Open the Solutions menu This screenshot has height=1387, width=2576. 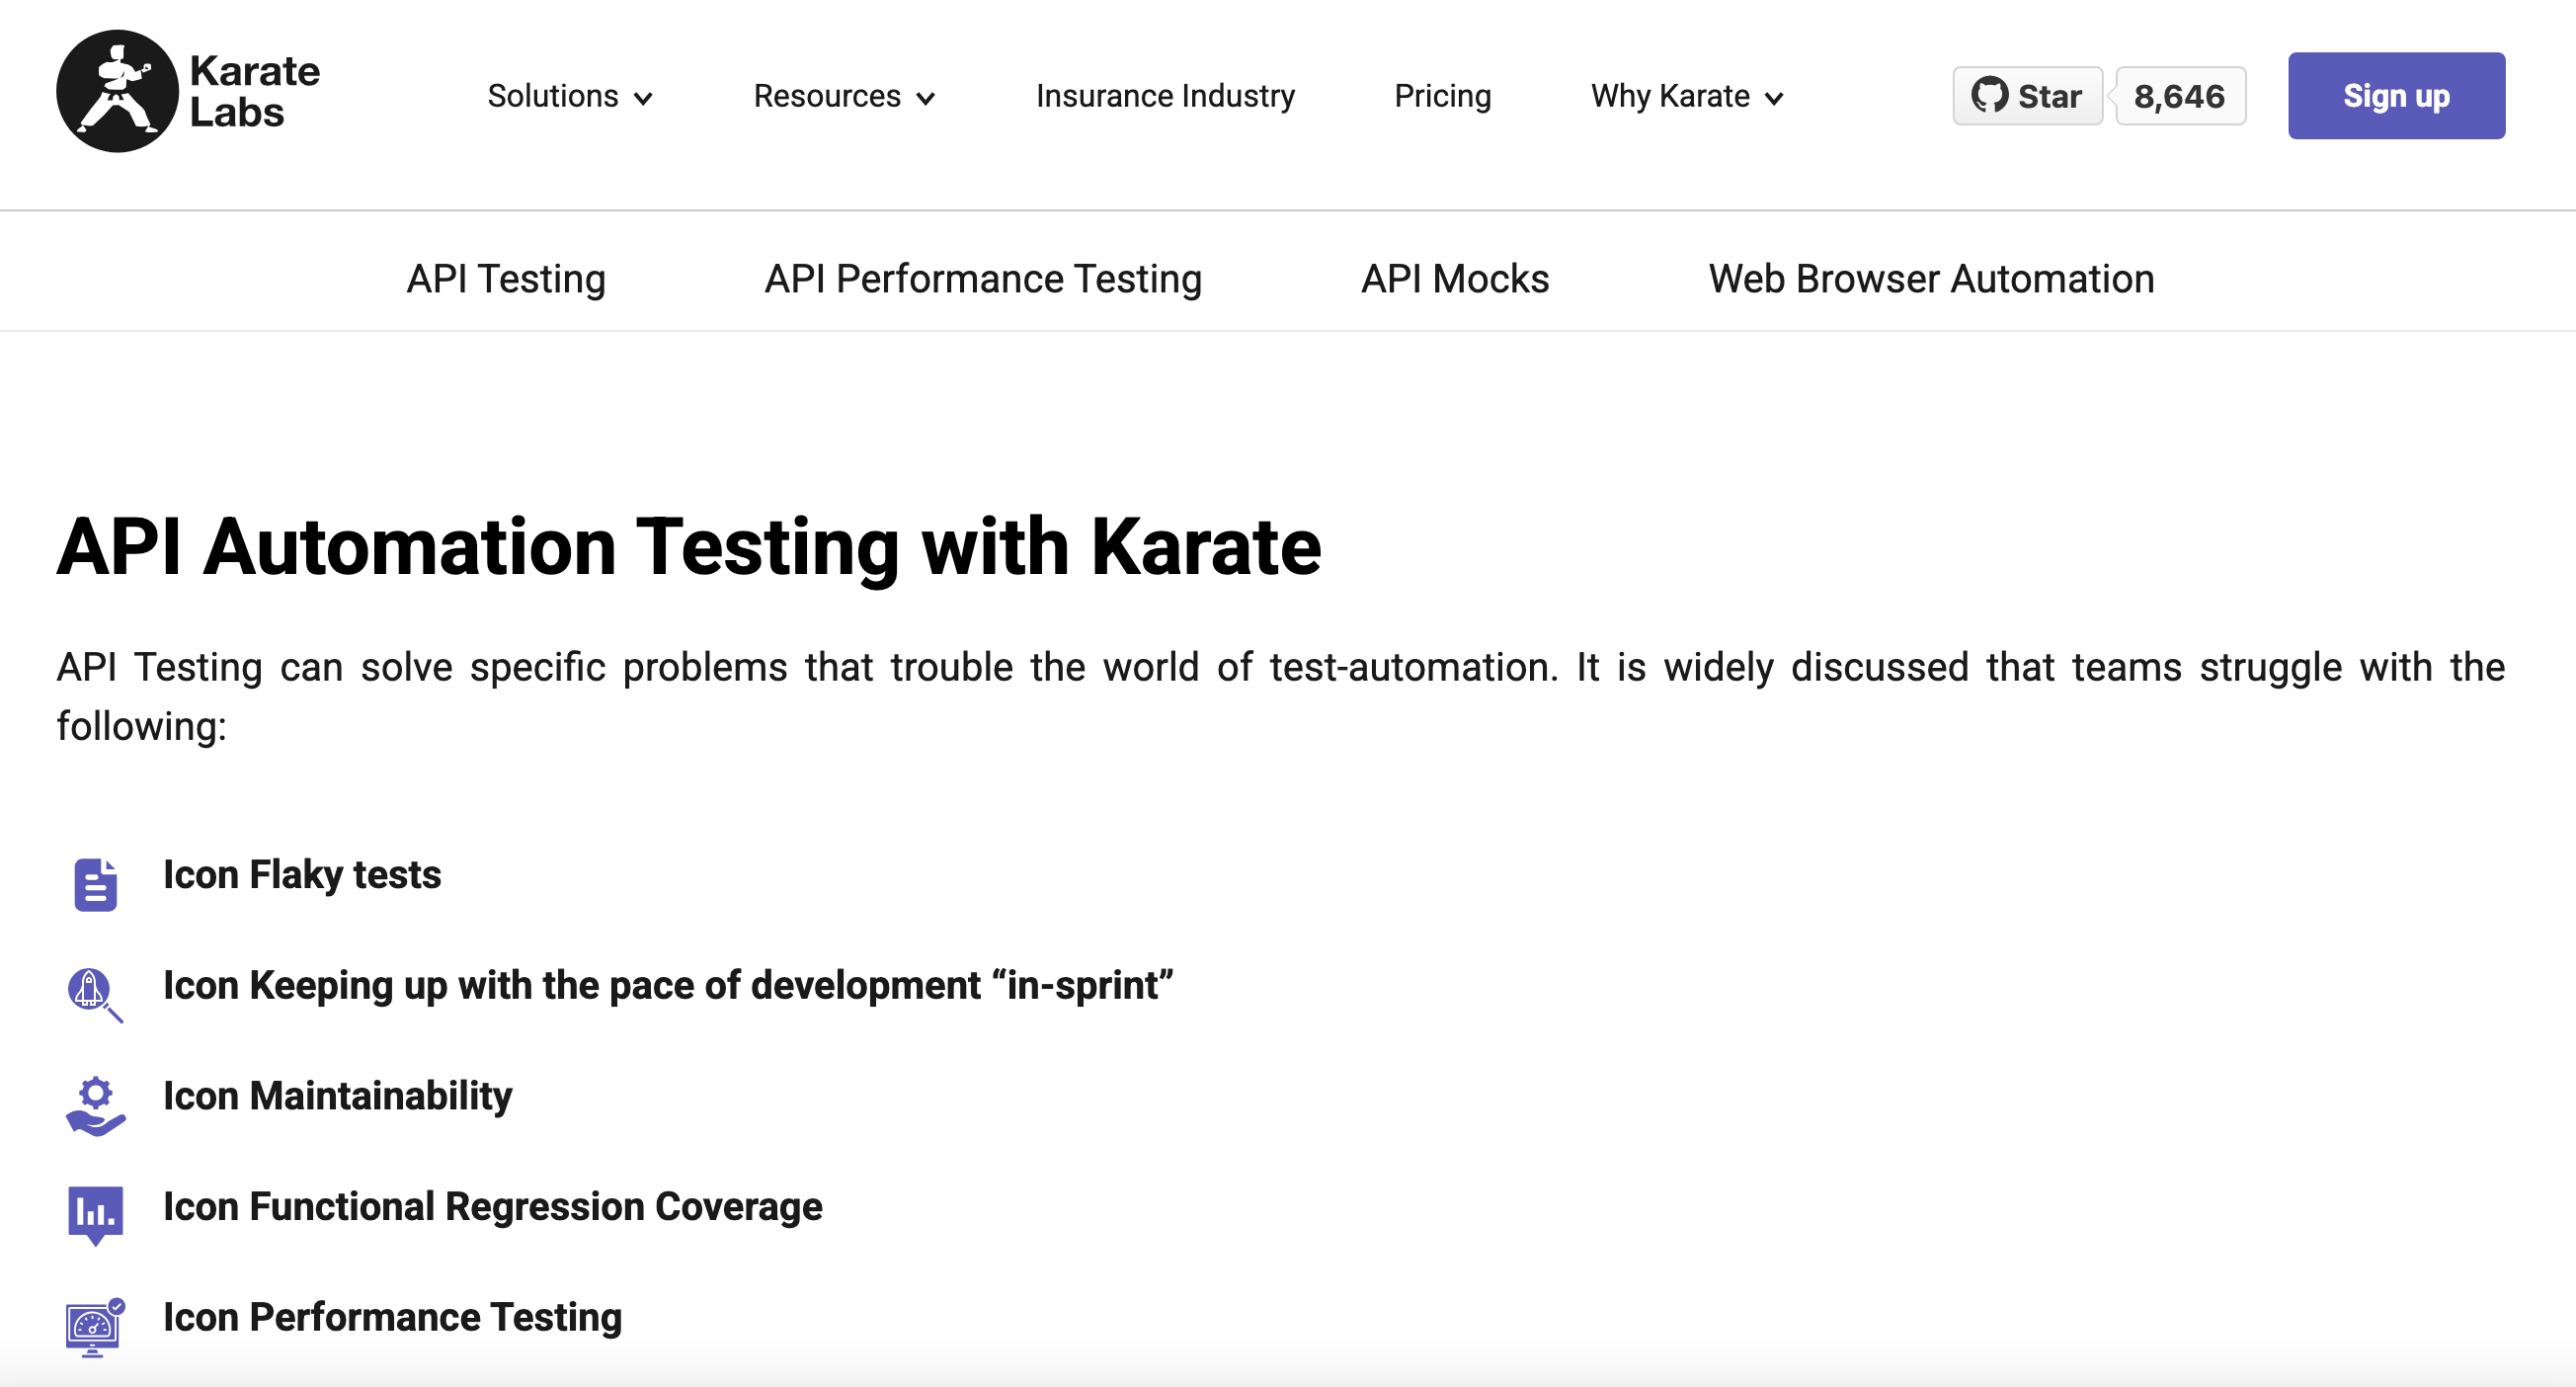570,96
